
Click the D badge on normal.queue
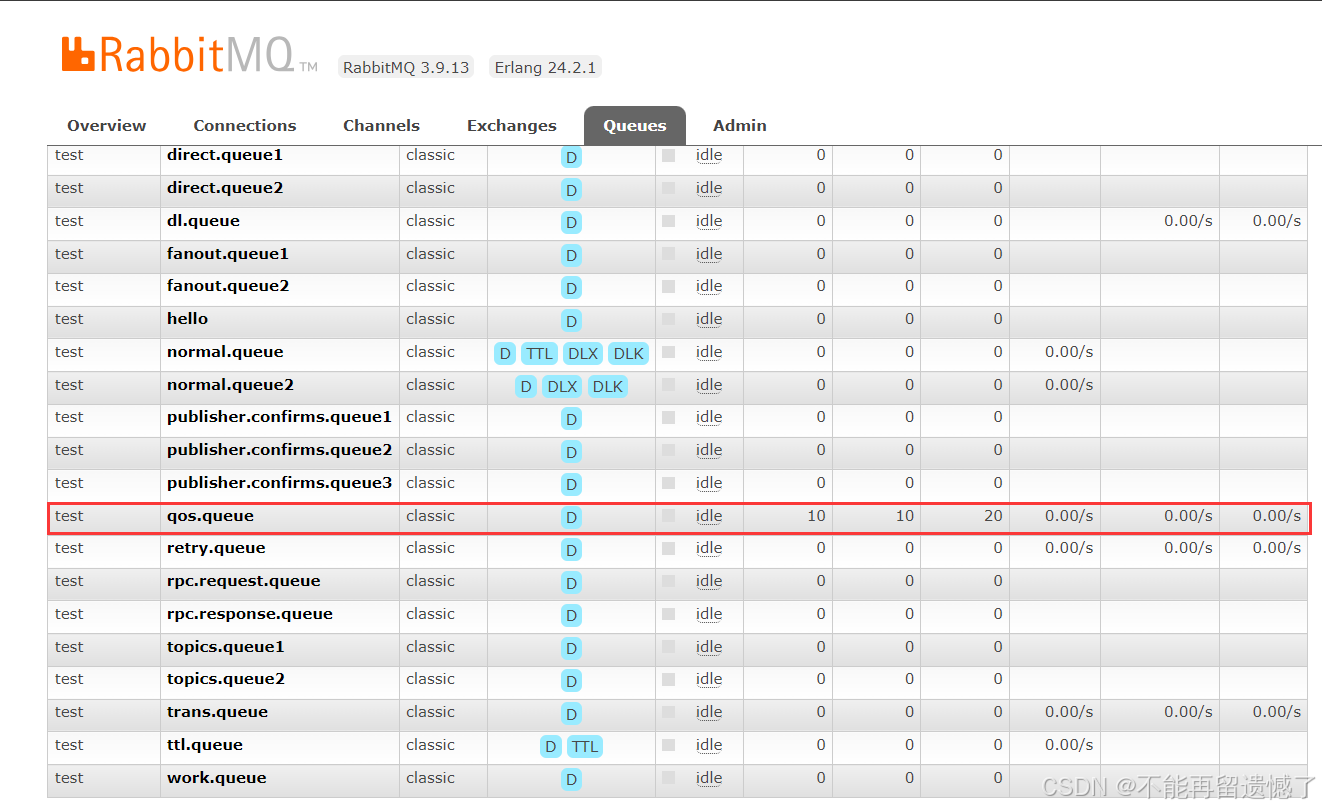pyautogui.click(x=505, y=353)
